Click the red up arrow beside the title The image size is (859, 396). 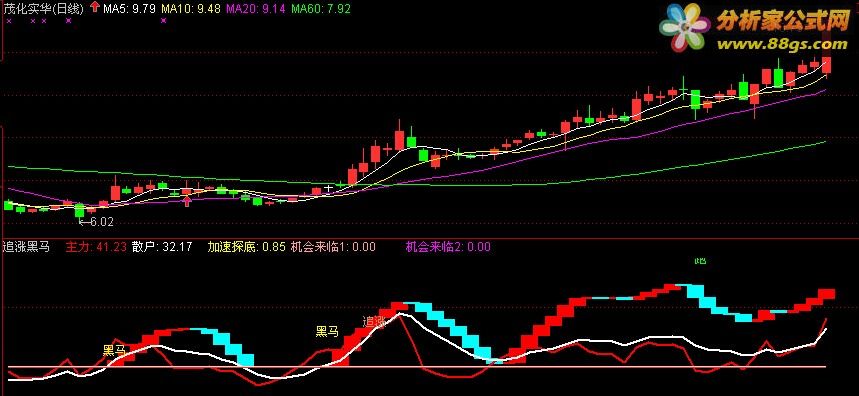tap(95, 8)
